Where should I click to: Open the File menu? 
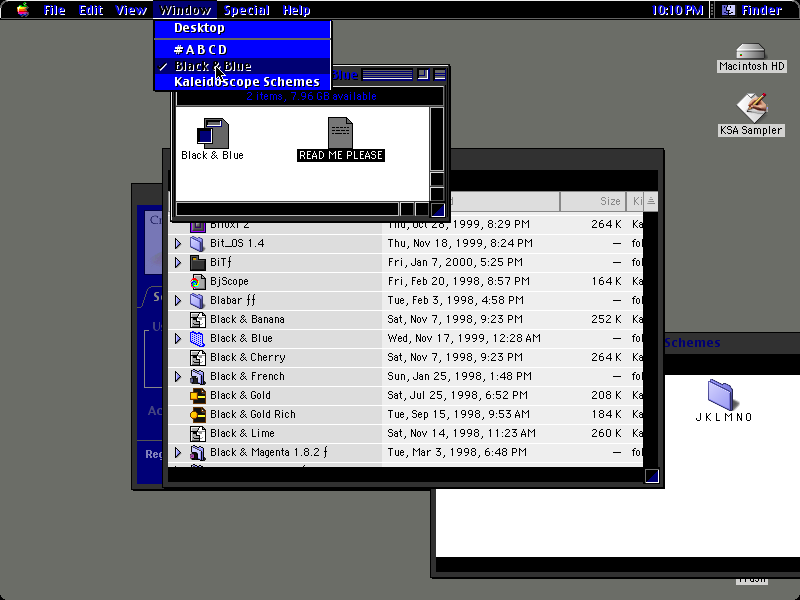point(54,10)
